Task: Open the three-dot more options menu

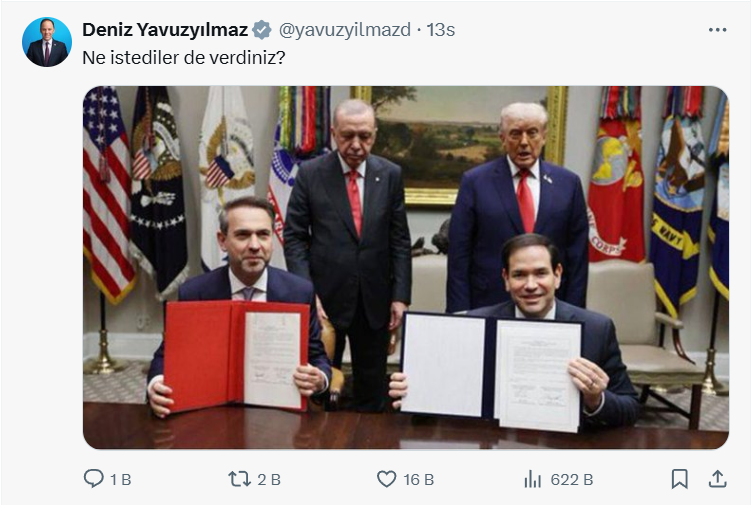Action: point(717,30)
